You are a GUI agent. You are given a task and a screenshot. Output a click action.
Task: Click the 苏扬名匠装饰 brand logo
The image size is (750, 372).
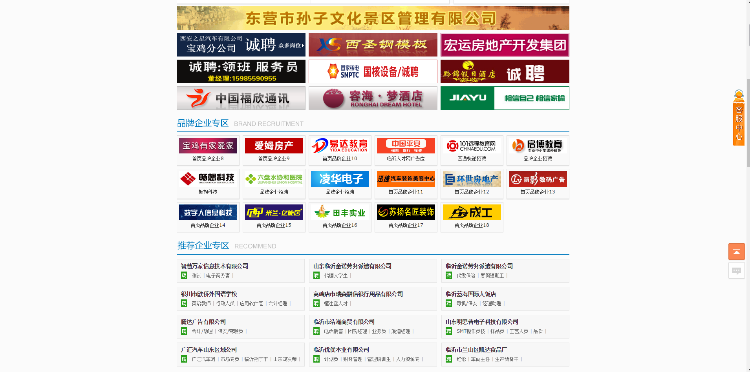click(406, 212)
